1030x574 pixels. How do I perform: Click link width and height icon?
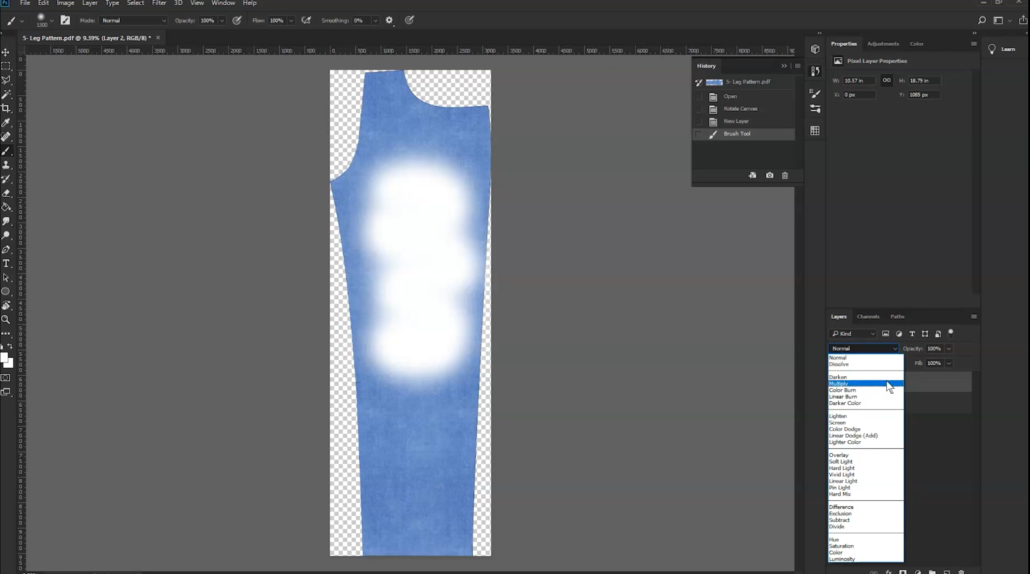pos(887,81)
